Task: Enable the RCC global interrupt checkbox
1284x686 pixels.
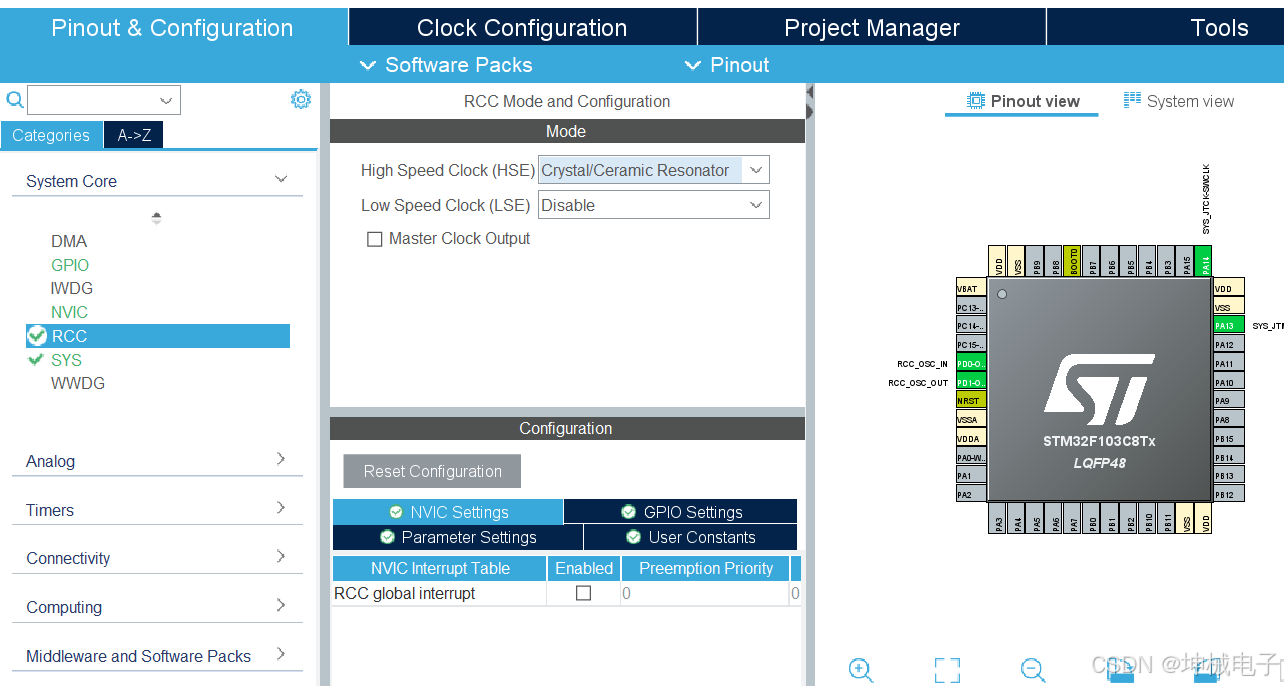Action: coord(584,593)
